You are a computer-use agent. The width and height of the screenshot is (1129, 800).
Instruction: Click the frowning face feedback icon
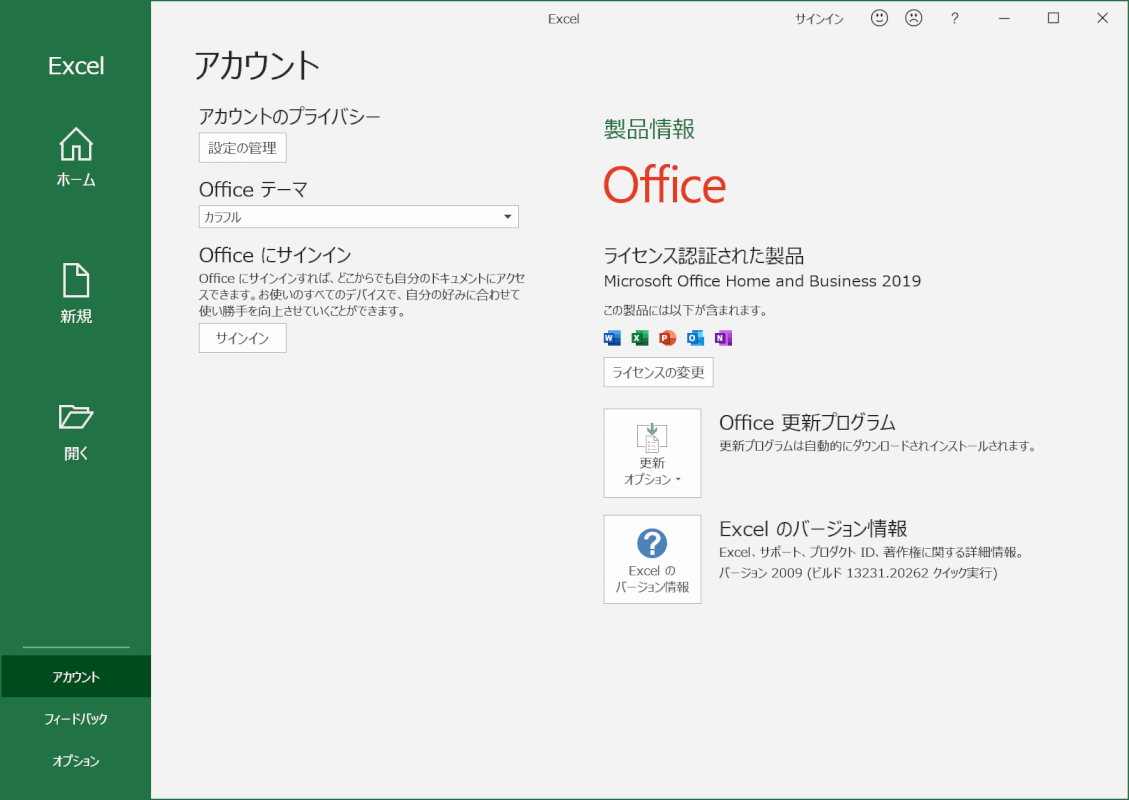click(x=914, y=17)
